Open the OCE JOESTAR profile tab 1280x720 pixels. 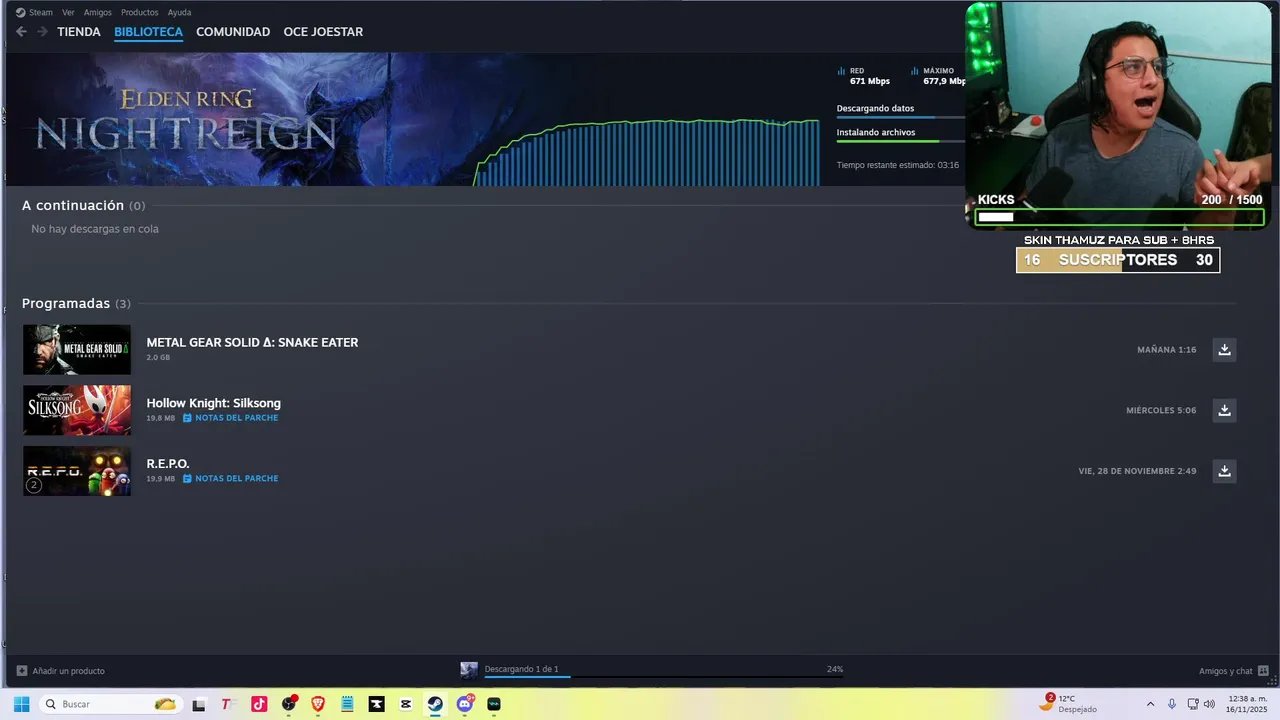tap(323, 32)
